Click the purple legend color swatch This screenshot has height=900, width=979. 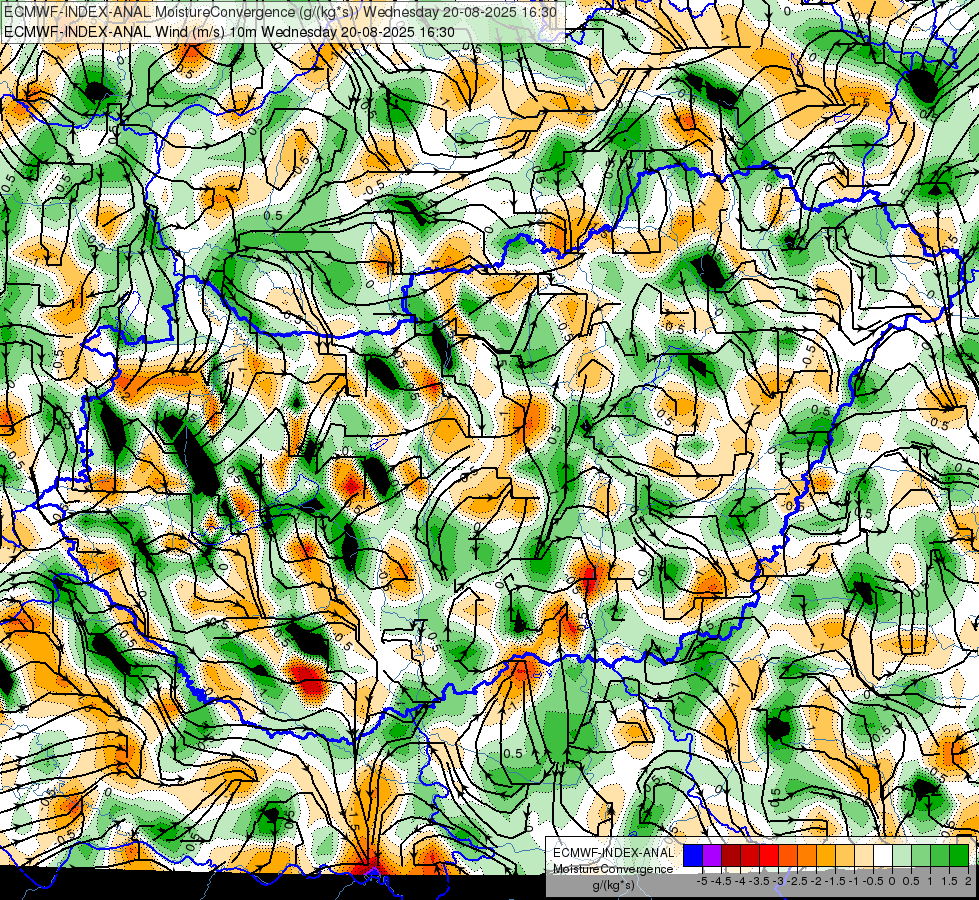pyautogui.click(x=712, y=856)
